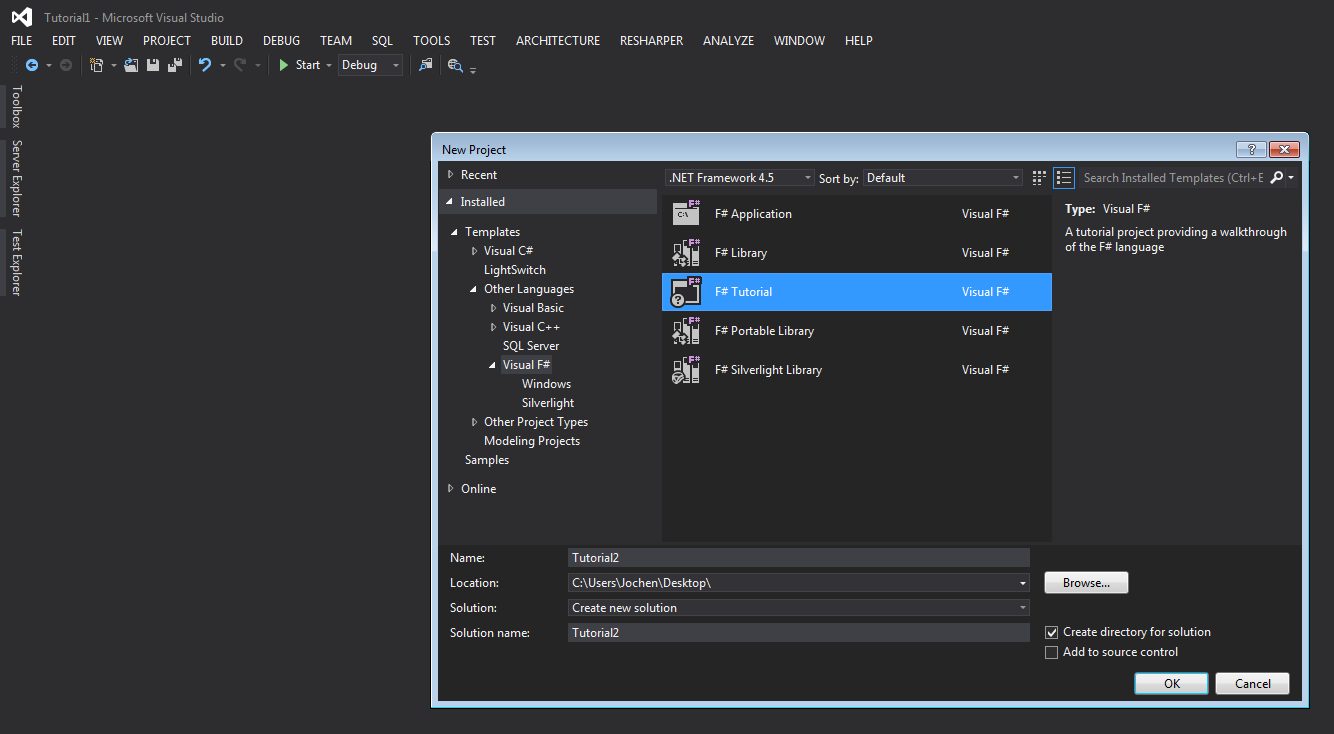Expand the Recent section

450,175
